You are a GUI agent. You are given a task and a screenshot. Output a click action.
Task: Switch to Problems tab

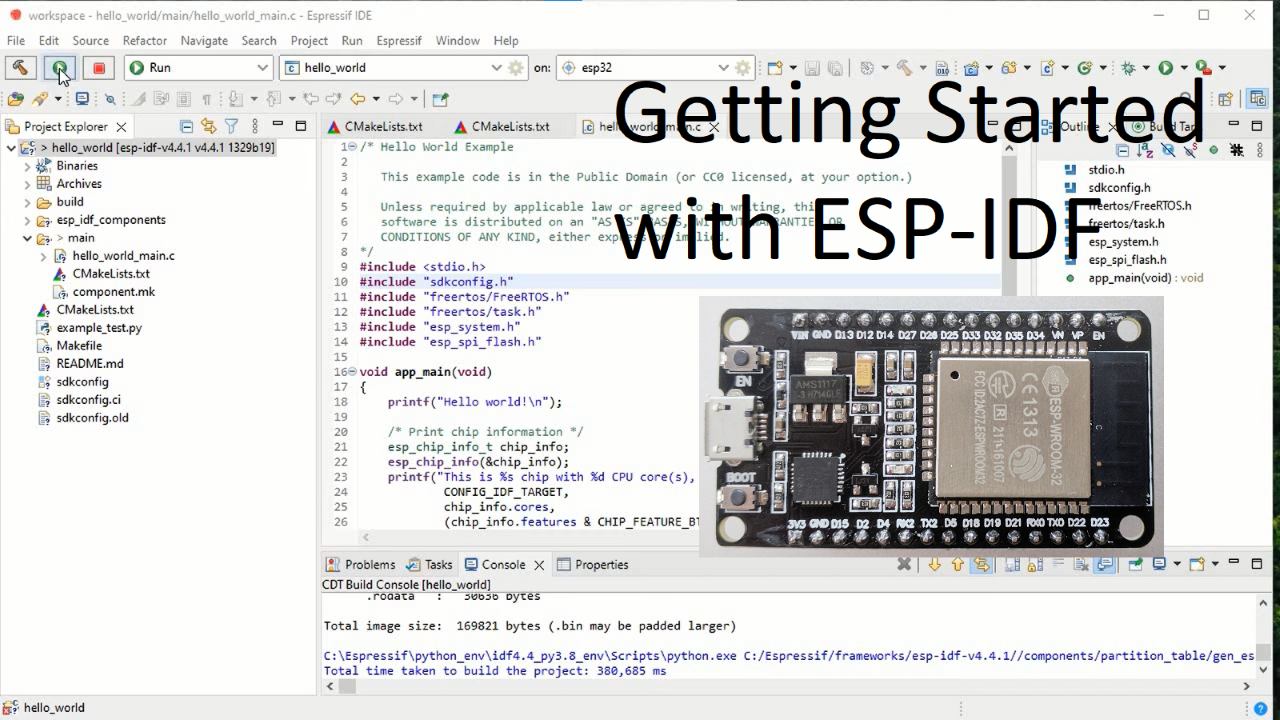tap(360, 565)
